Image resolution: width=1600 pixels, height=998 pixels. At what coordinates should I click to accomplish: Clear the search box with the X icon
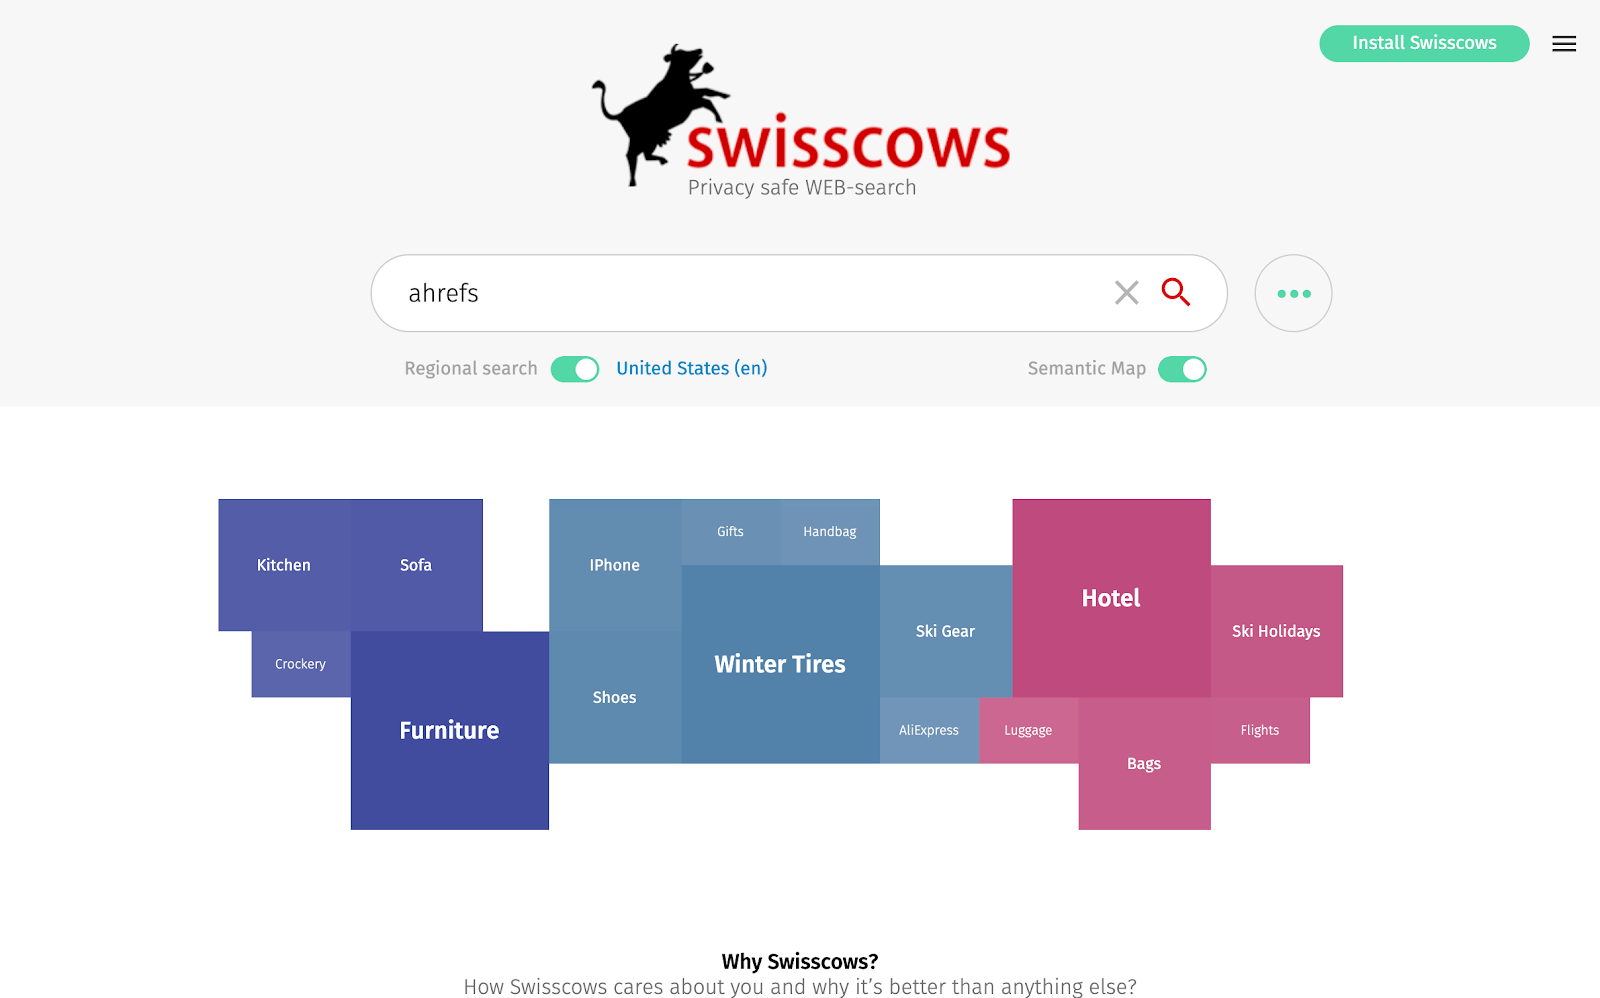coord(1127,293)
